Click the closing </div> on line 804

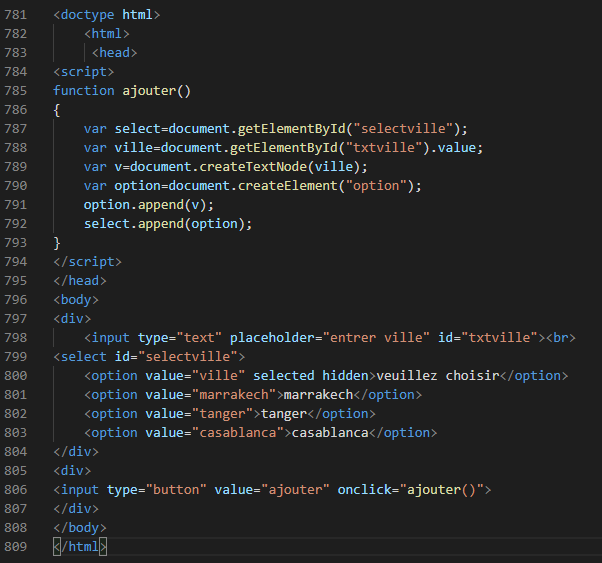click(x=76, y=452)
